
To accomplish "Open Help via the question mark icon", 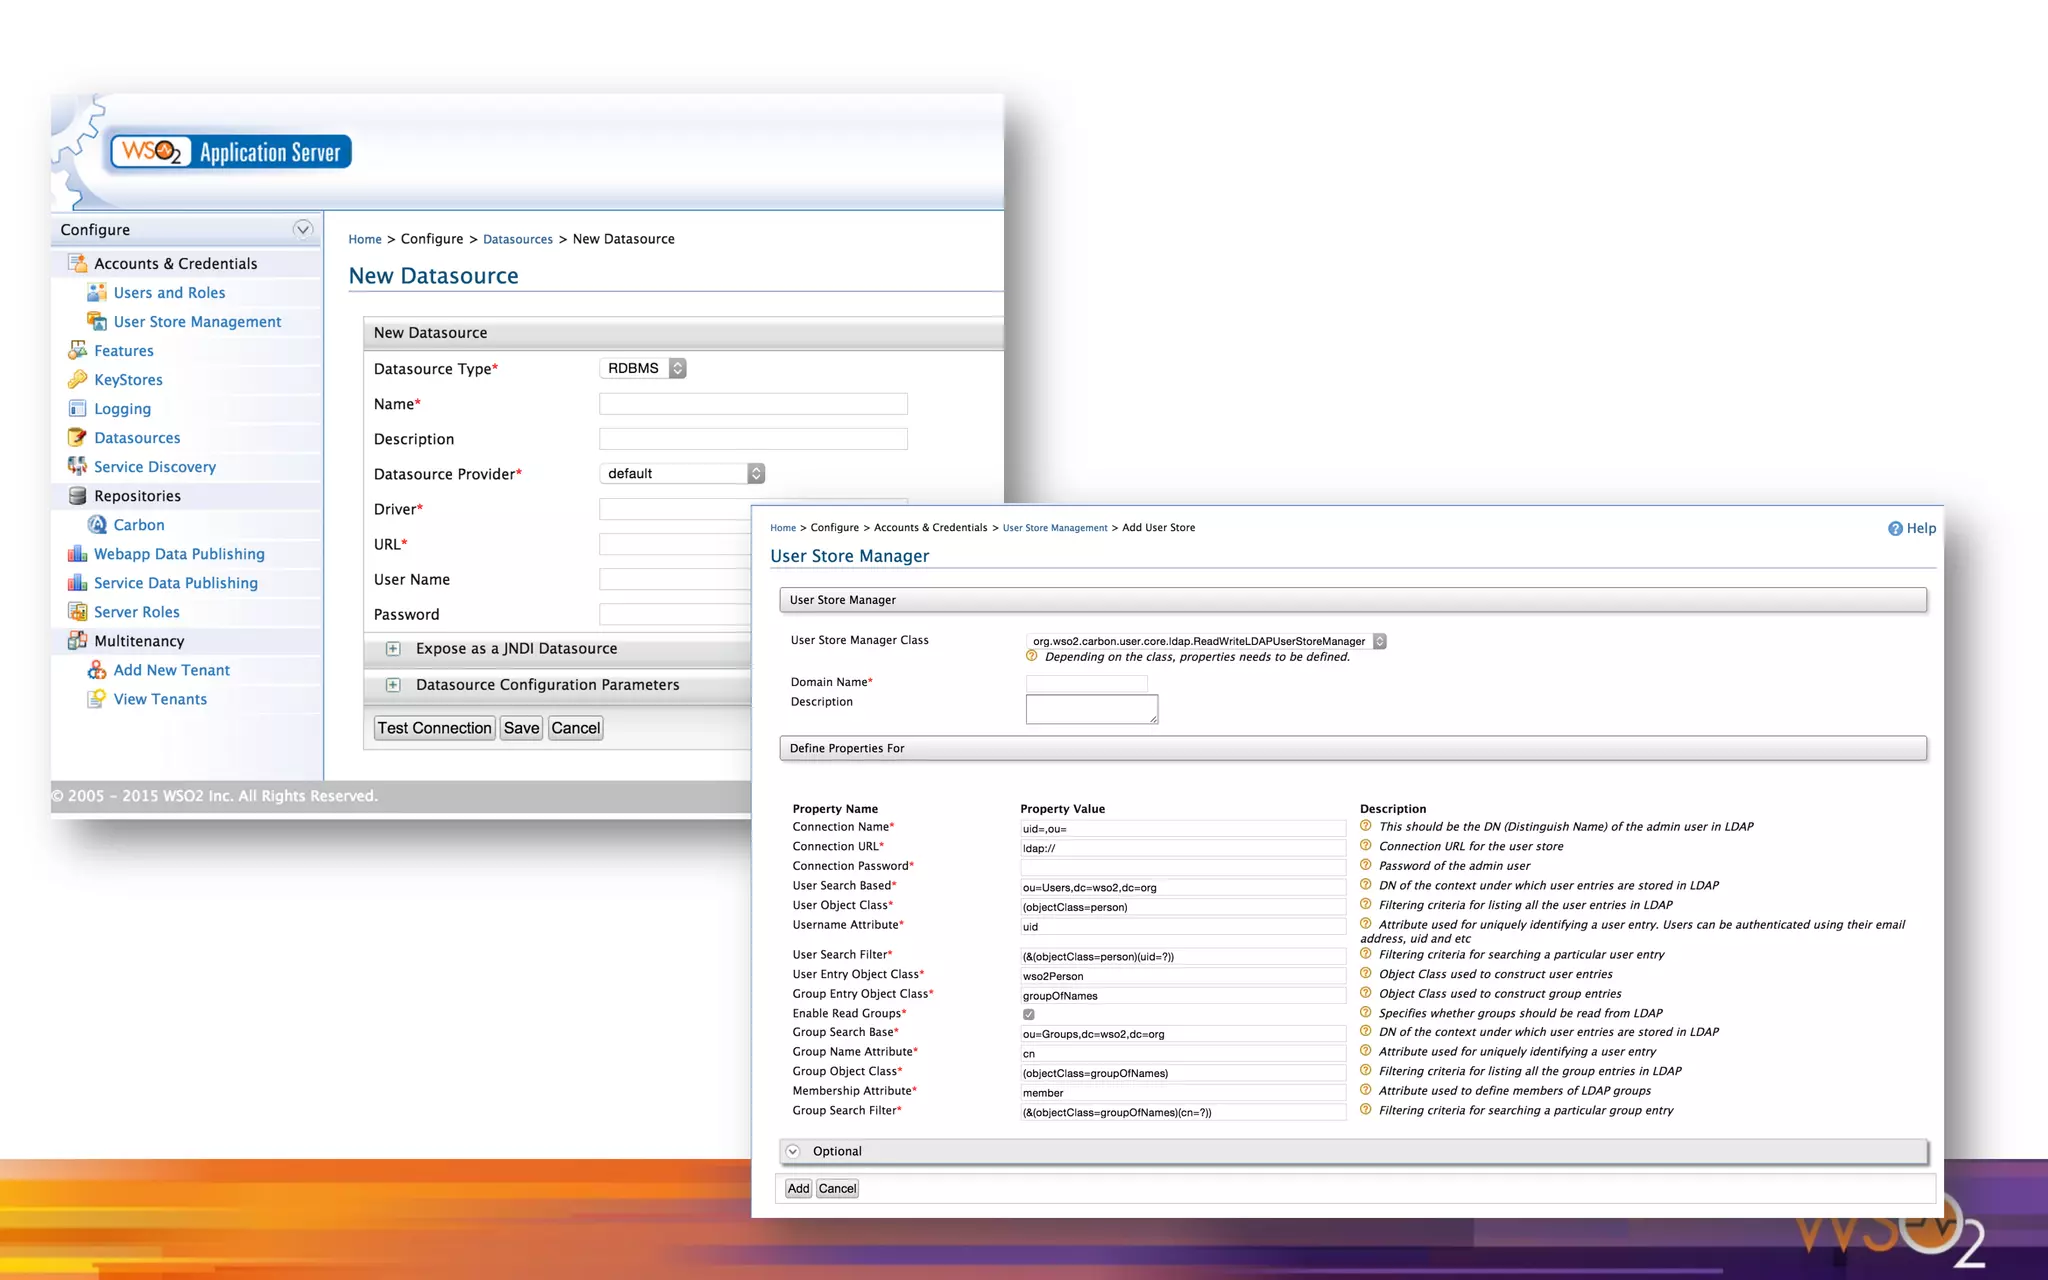I will 1895,528.
